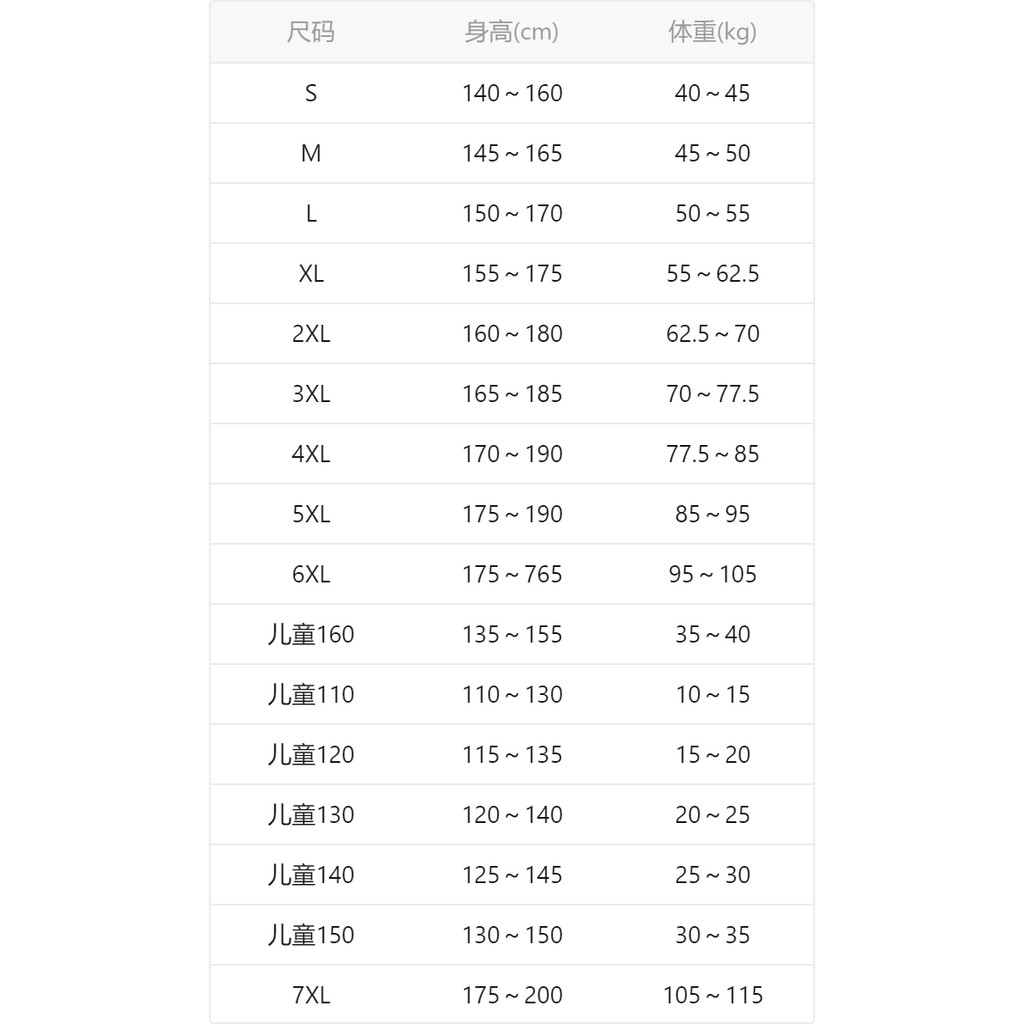Select weight value 77.5 ~ 85

pyautogui.click(x=712, y=454)
